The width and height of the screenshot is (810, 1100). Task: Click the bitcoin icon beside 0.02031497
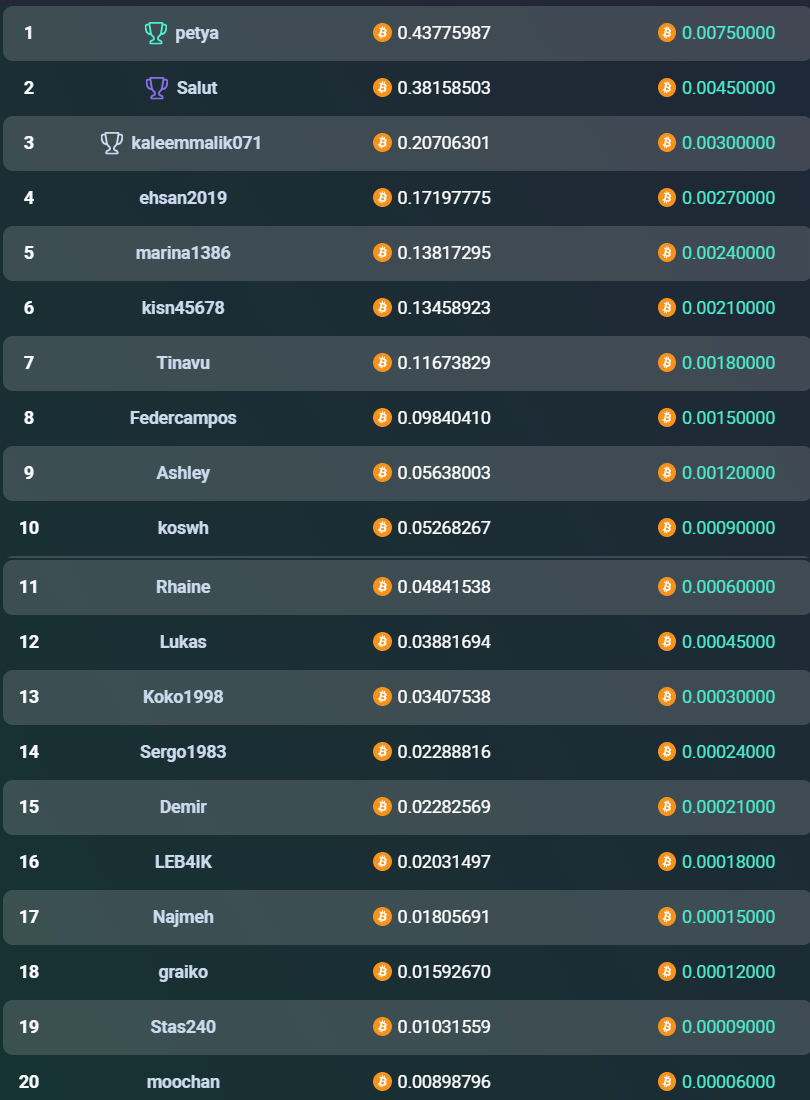tap(382, 861)
